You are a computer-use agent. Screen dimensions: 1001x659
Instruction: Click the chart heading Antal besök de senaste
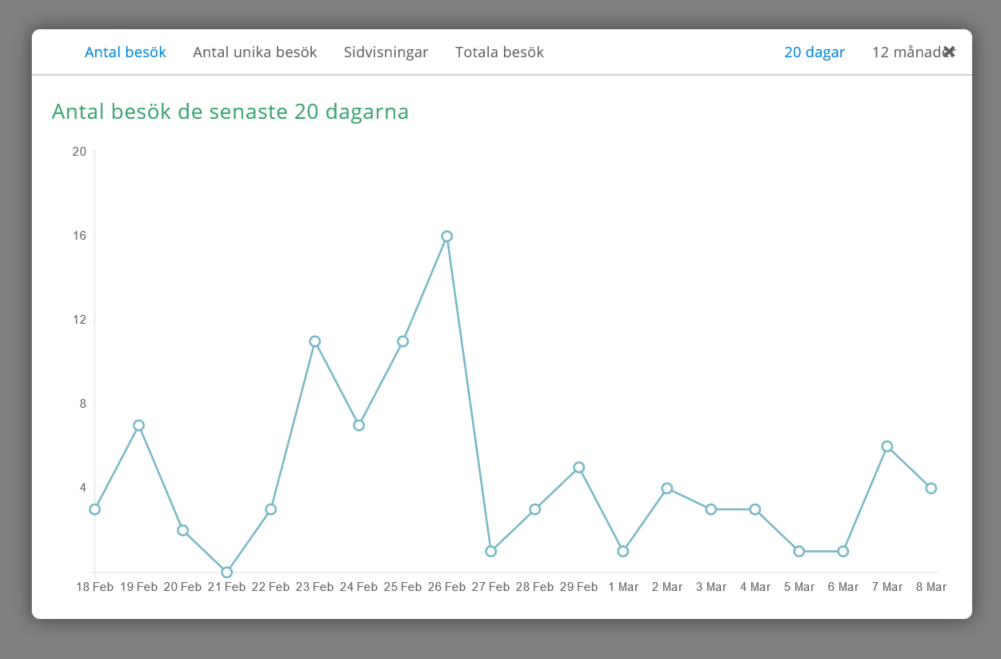coord(230,111)
